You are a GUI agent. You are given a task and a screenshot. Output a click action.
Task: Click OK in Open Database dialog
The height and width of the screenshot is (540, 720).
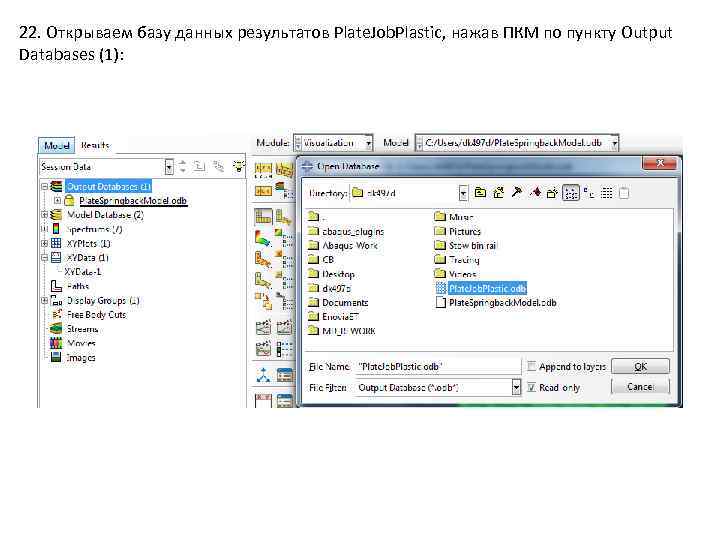pyautogui.click(x=640, y=366)
